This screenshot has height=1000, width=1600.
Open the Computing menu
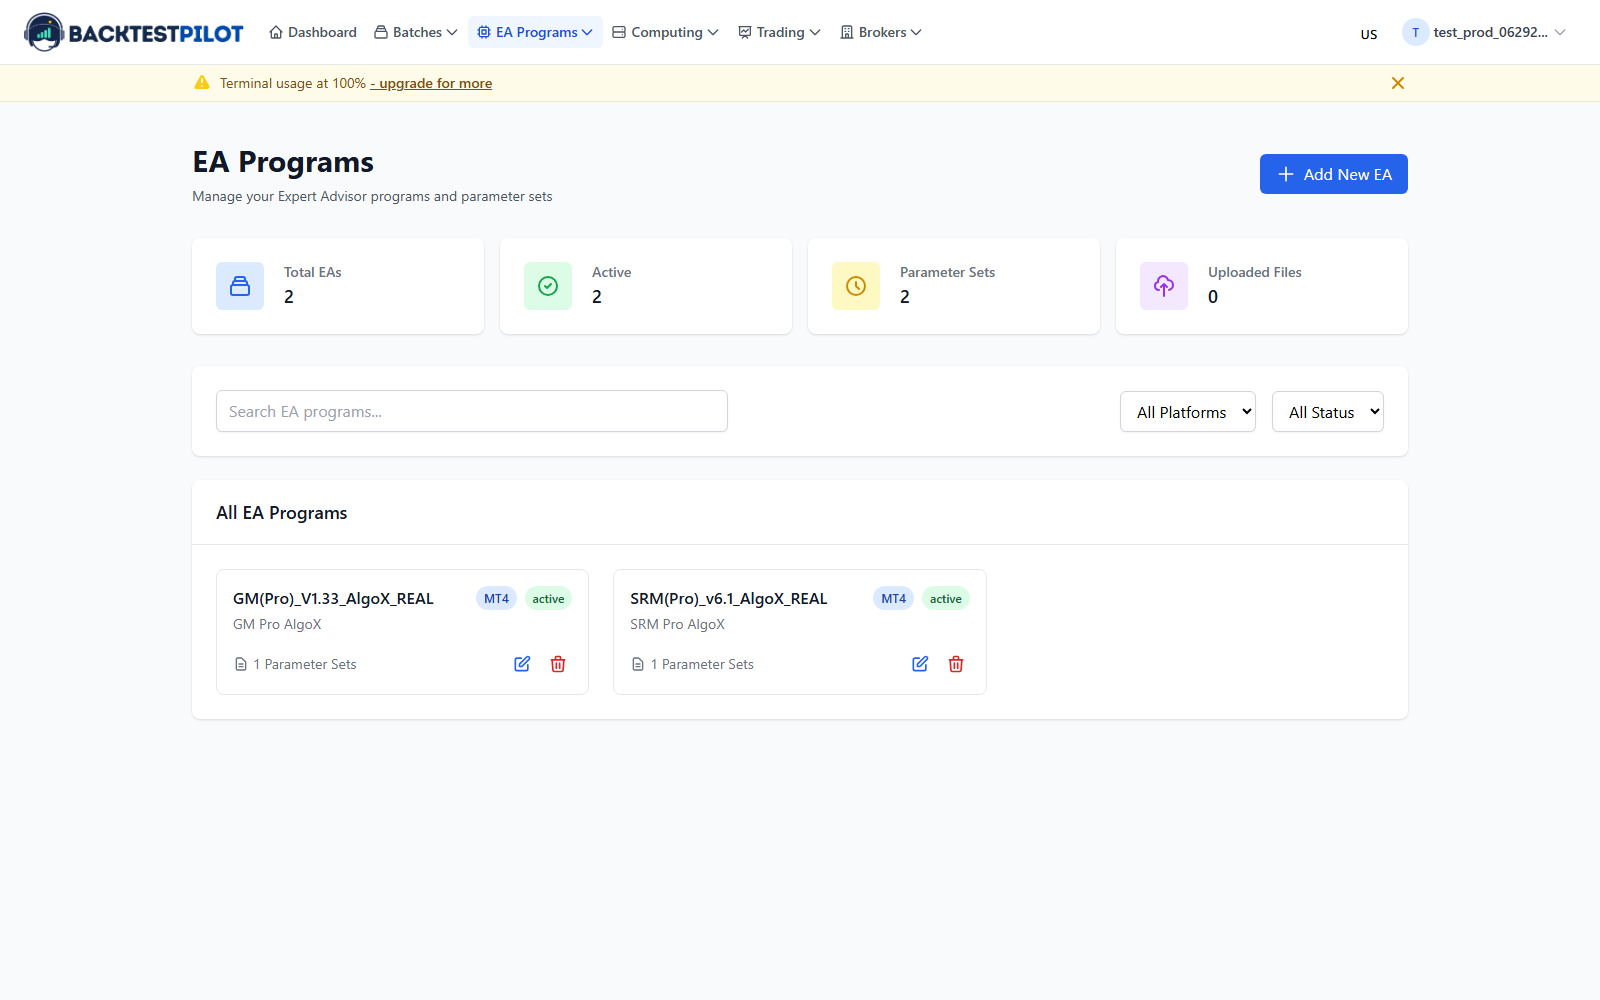(x=665, y=32)
